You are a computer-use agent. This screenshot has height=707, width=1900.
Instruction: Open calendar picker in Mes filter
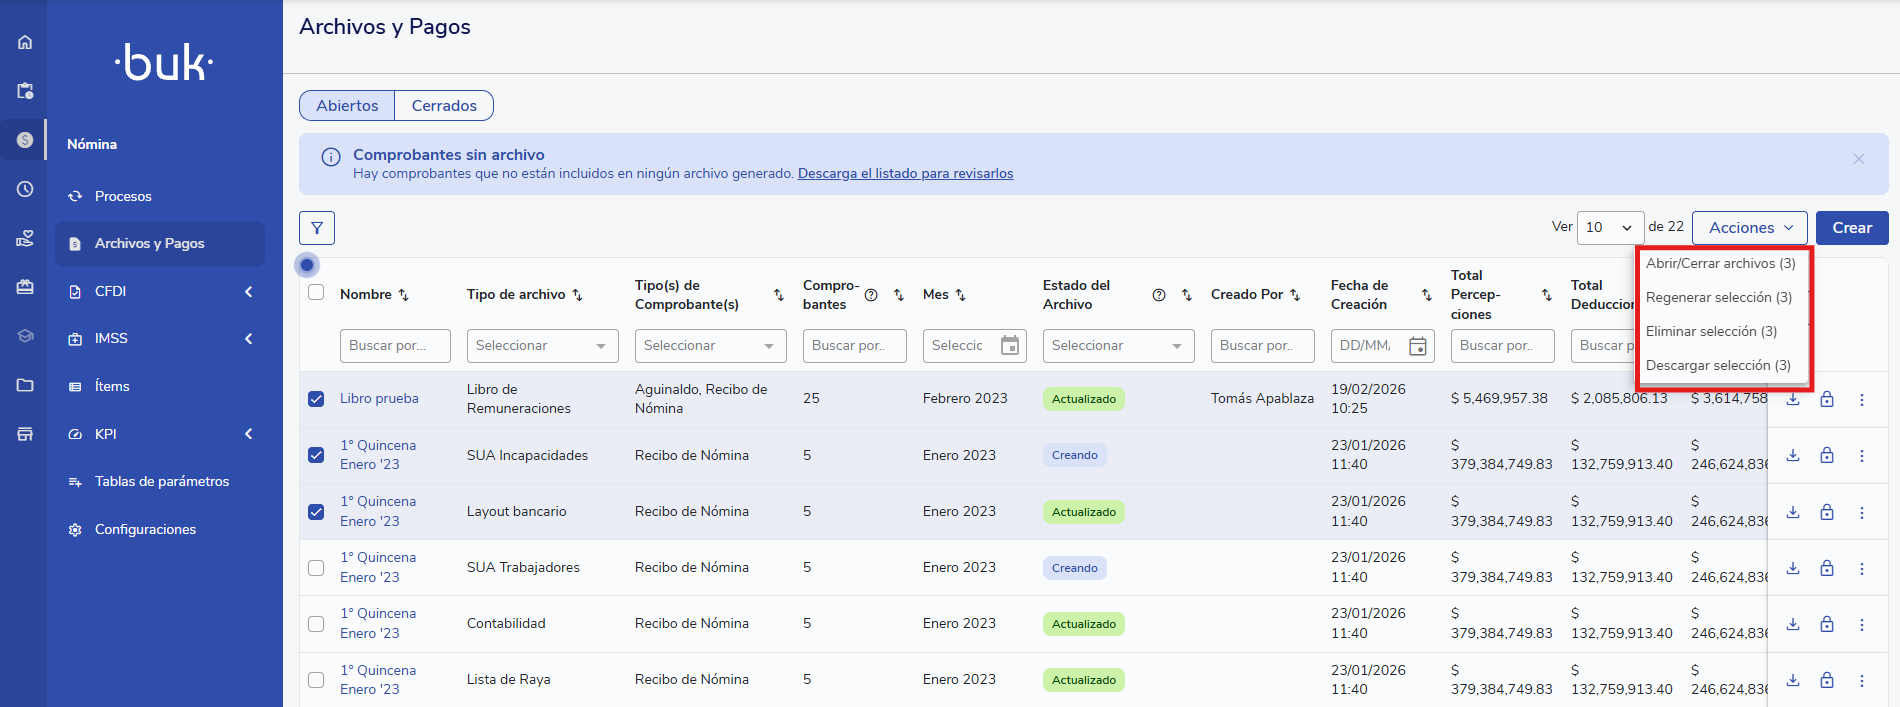point(1010,346)
